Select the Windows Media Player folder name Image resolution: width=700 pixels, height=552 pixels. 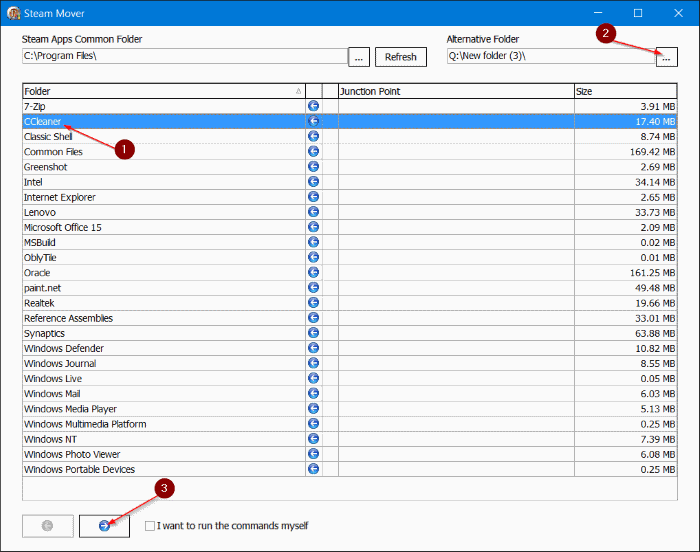tap(70, 409)
